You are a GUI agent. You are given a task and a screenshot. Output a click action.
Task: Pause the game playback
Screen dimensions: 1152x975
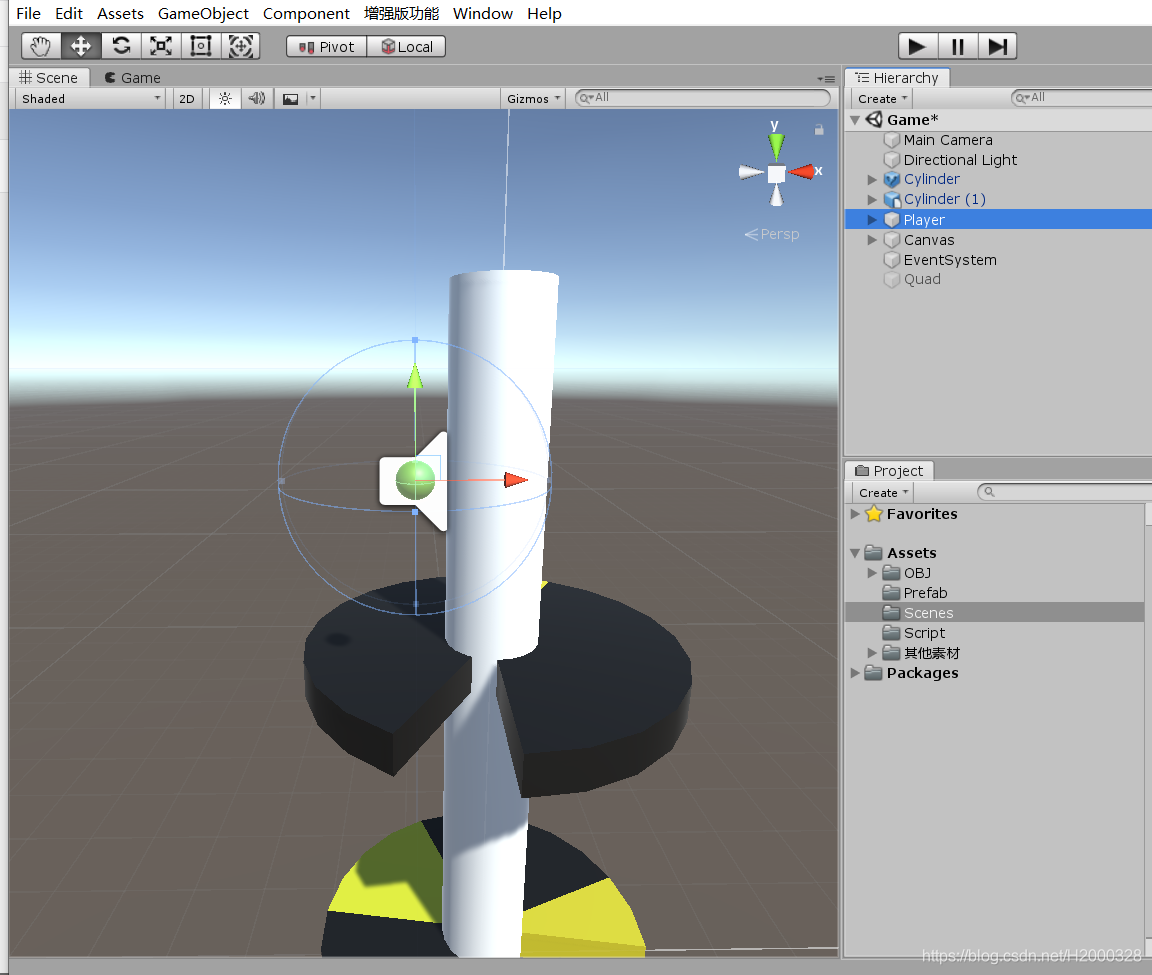point(957,46)
